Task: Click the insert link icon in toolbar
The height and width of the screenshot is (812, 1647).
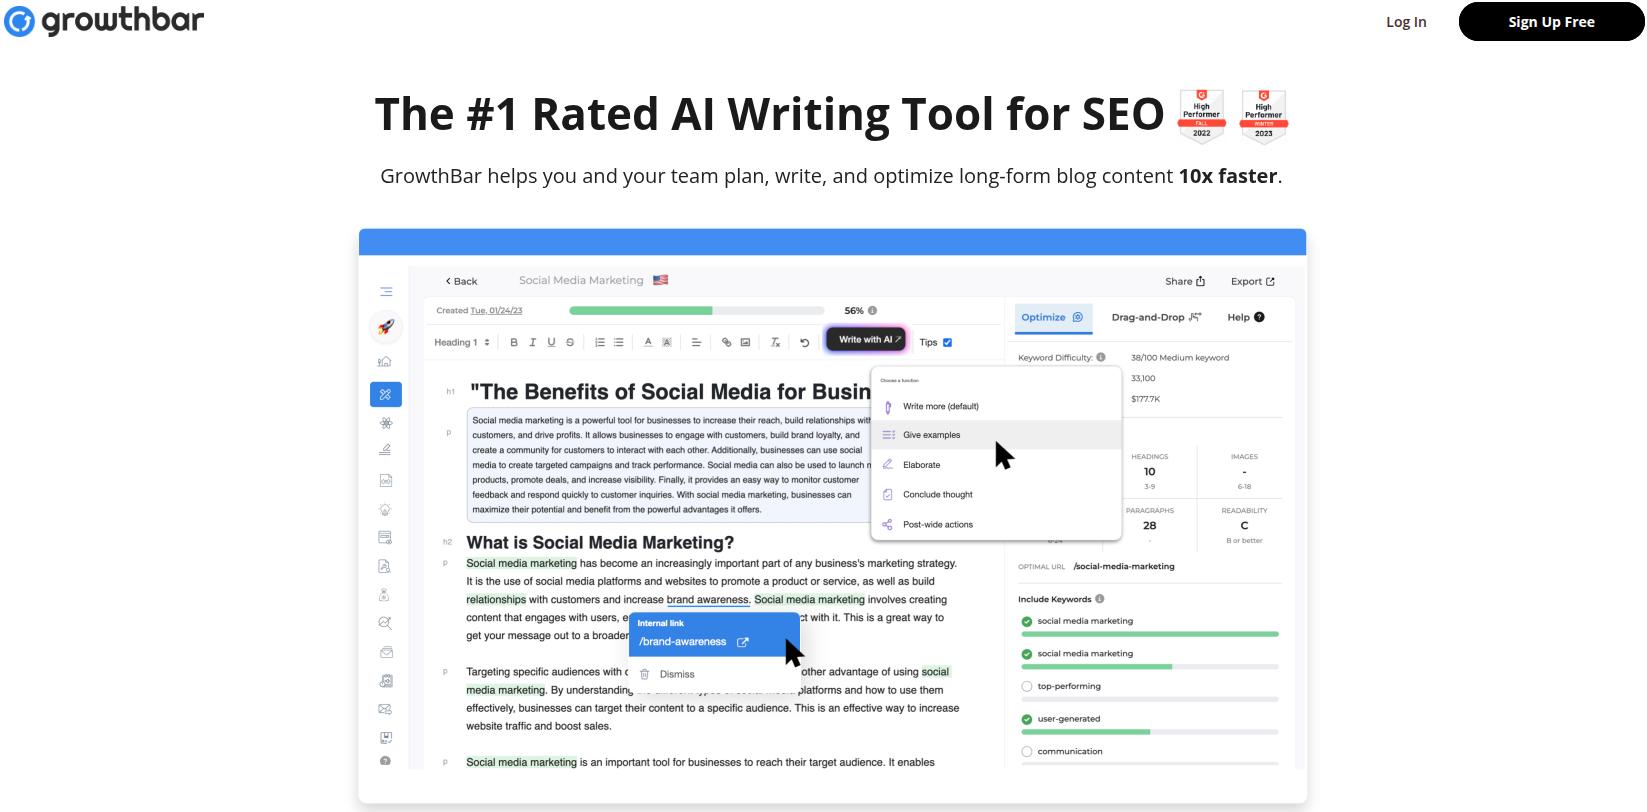Action: (726, 342)
